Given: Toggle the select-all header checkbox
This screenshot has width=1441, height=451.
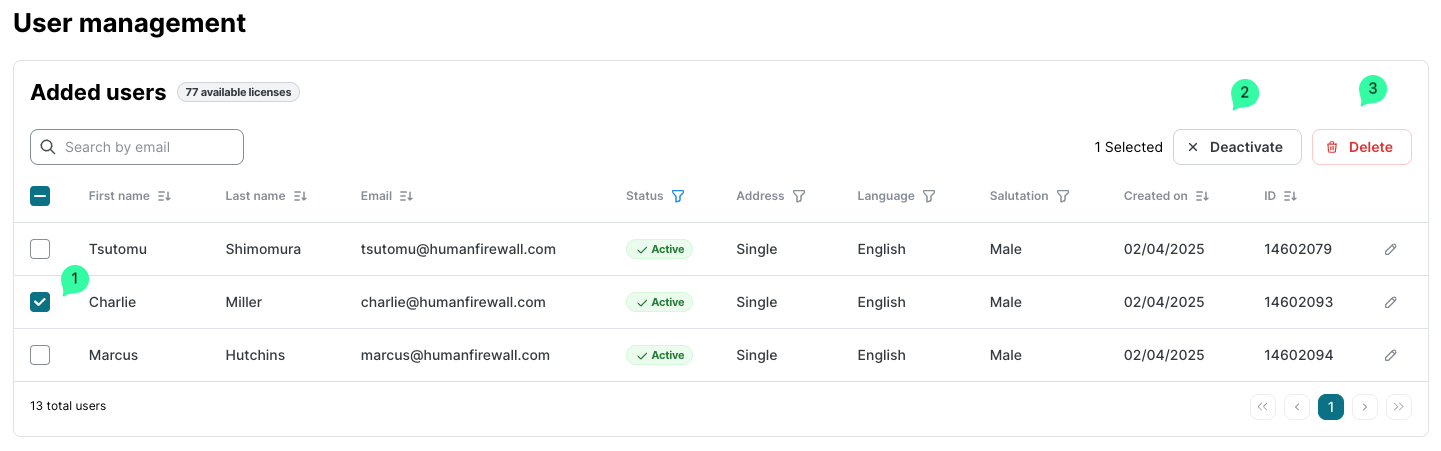Looking at the screenshot, I should [x=40, y=197].
